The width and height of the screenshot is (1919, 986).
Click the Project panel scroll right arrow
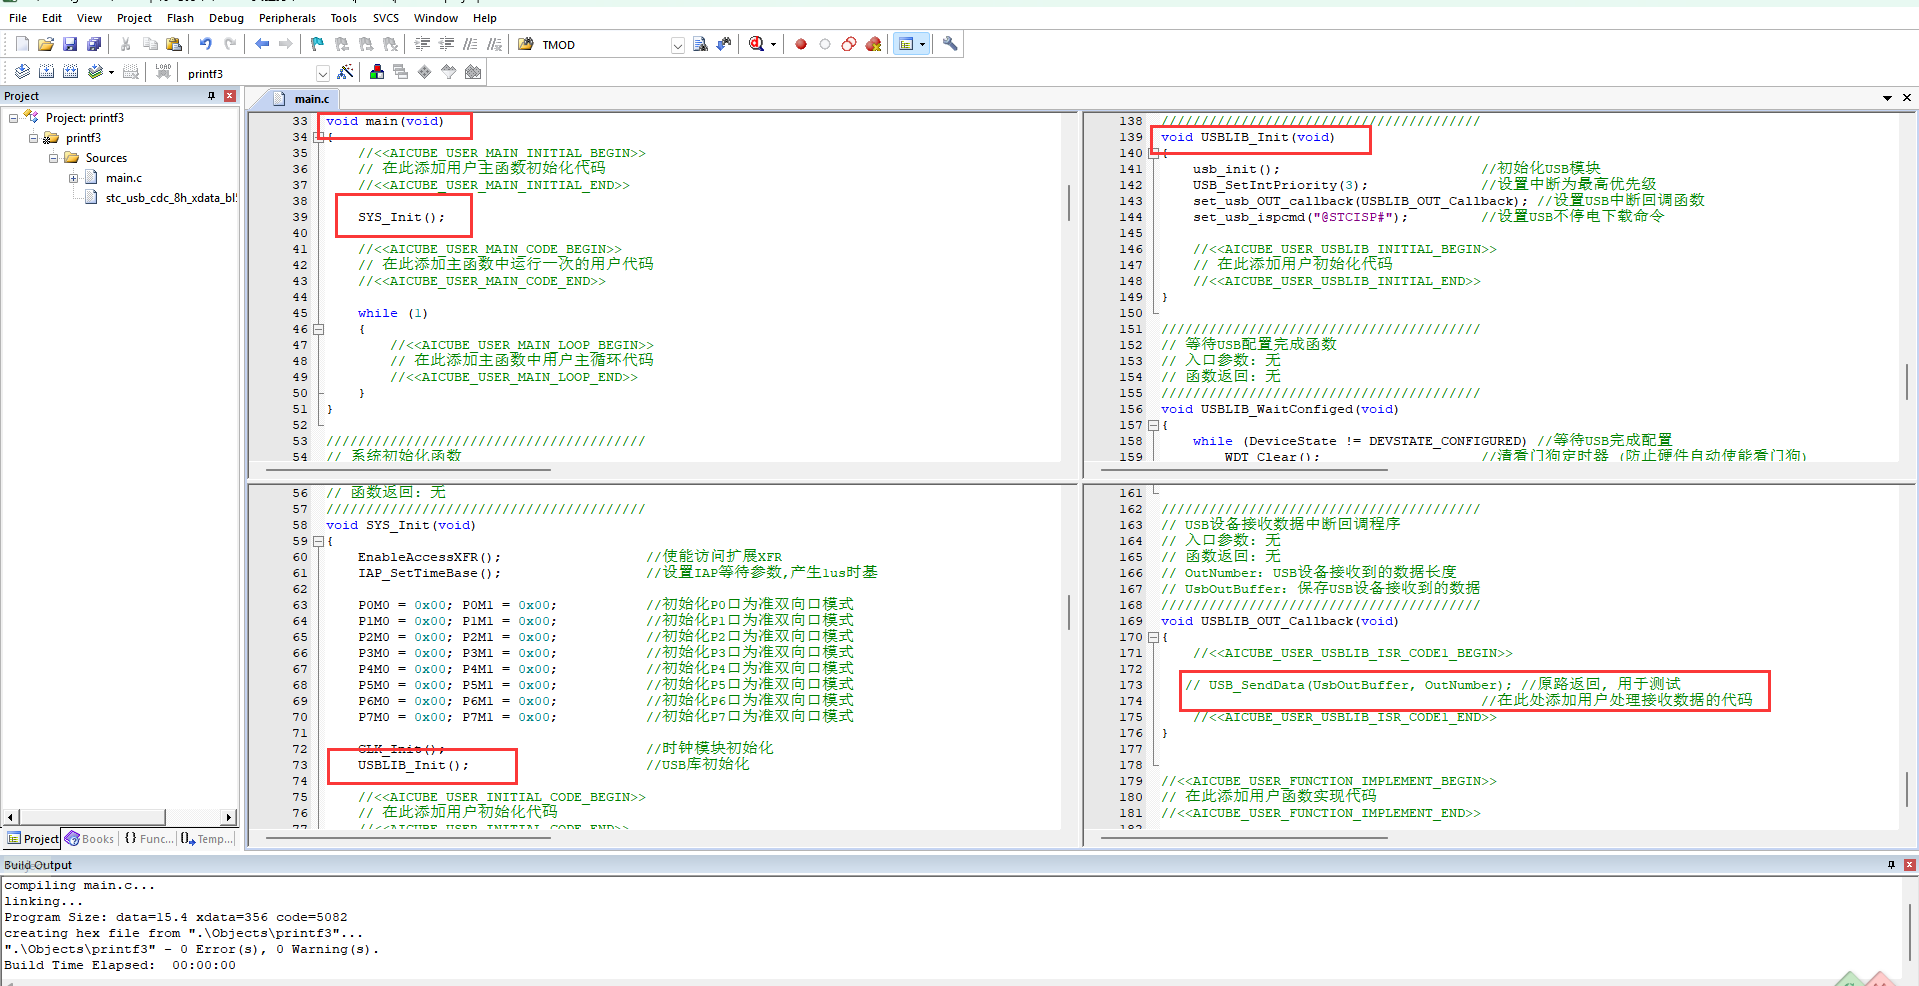point(229,817)
